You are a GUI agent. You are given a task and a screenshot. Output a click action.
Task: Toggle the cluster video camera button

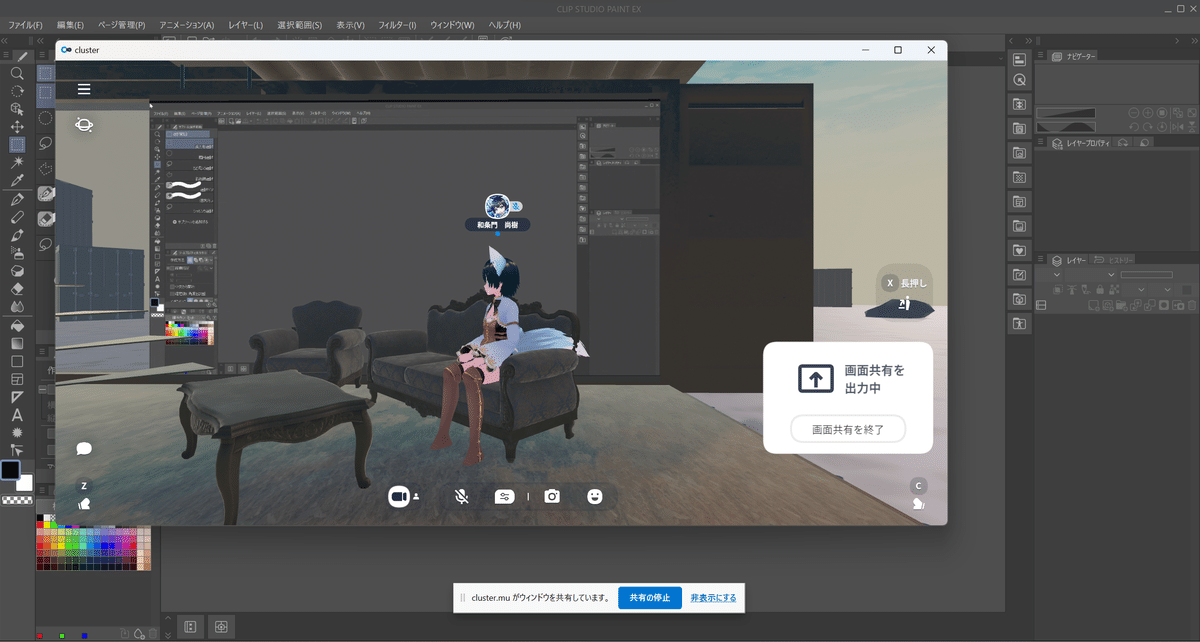[x=399, y=496]
